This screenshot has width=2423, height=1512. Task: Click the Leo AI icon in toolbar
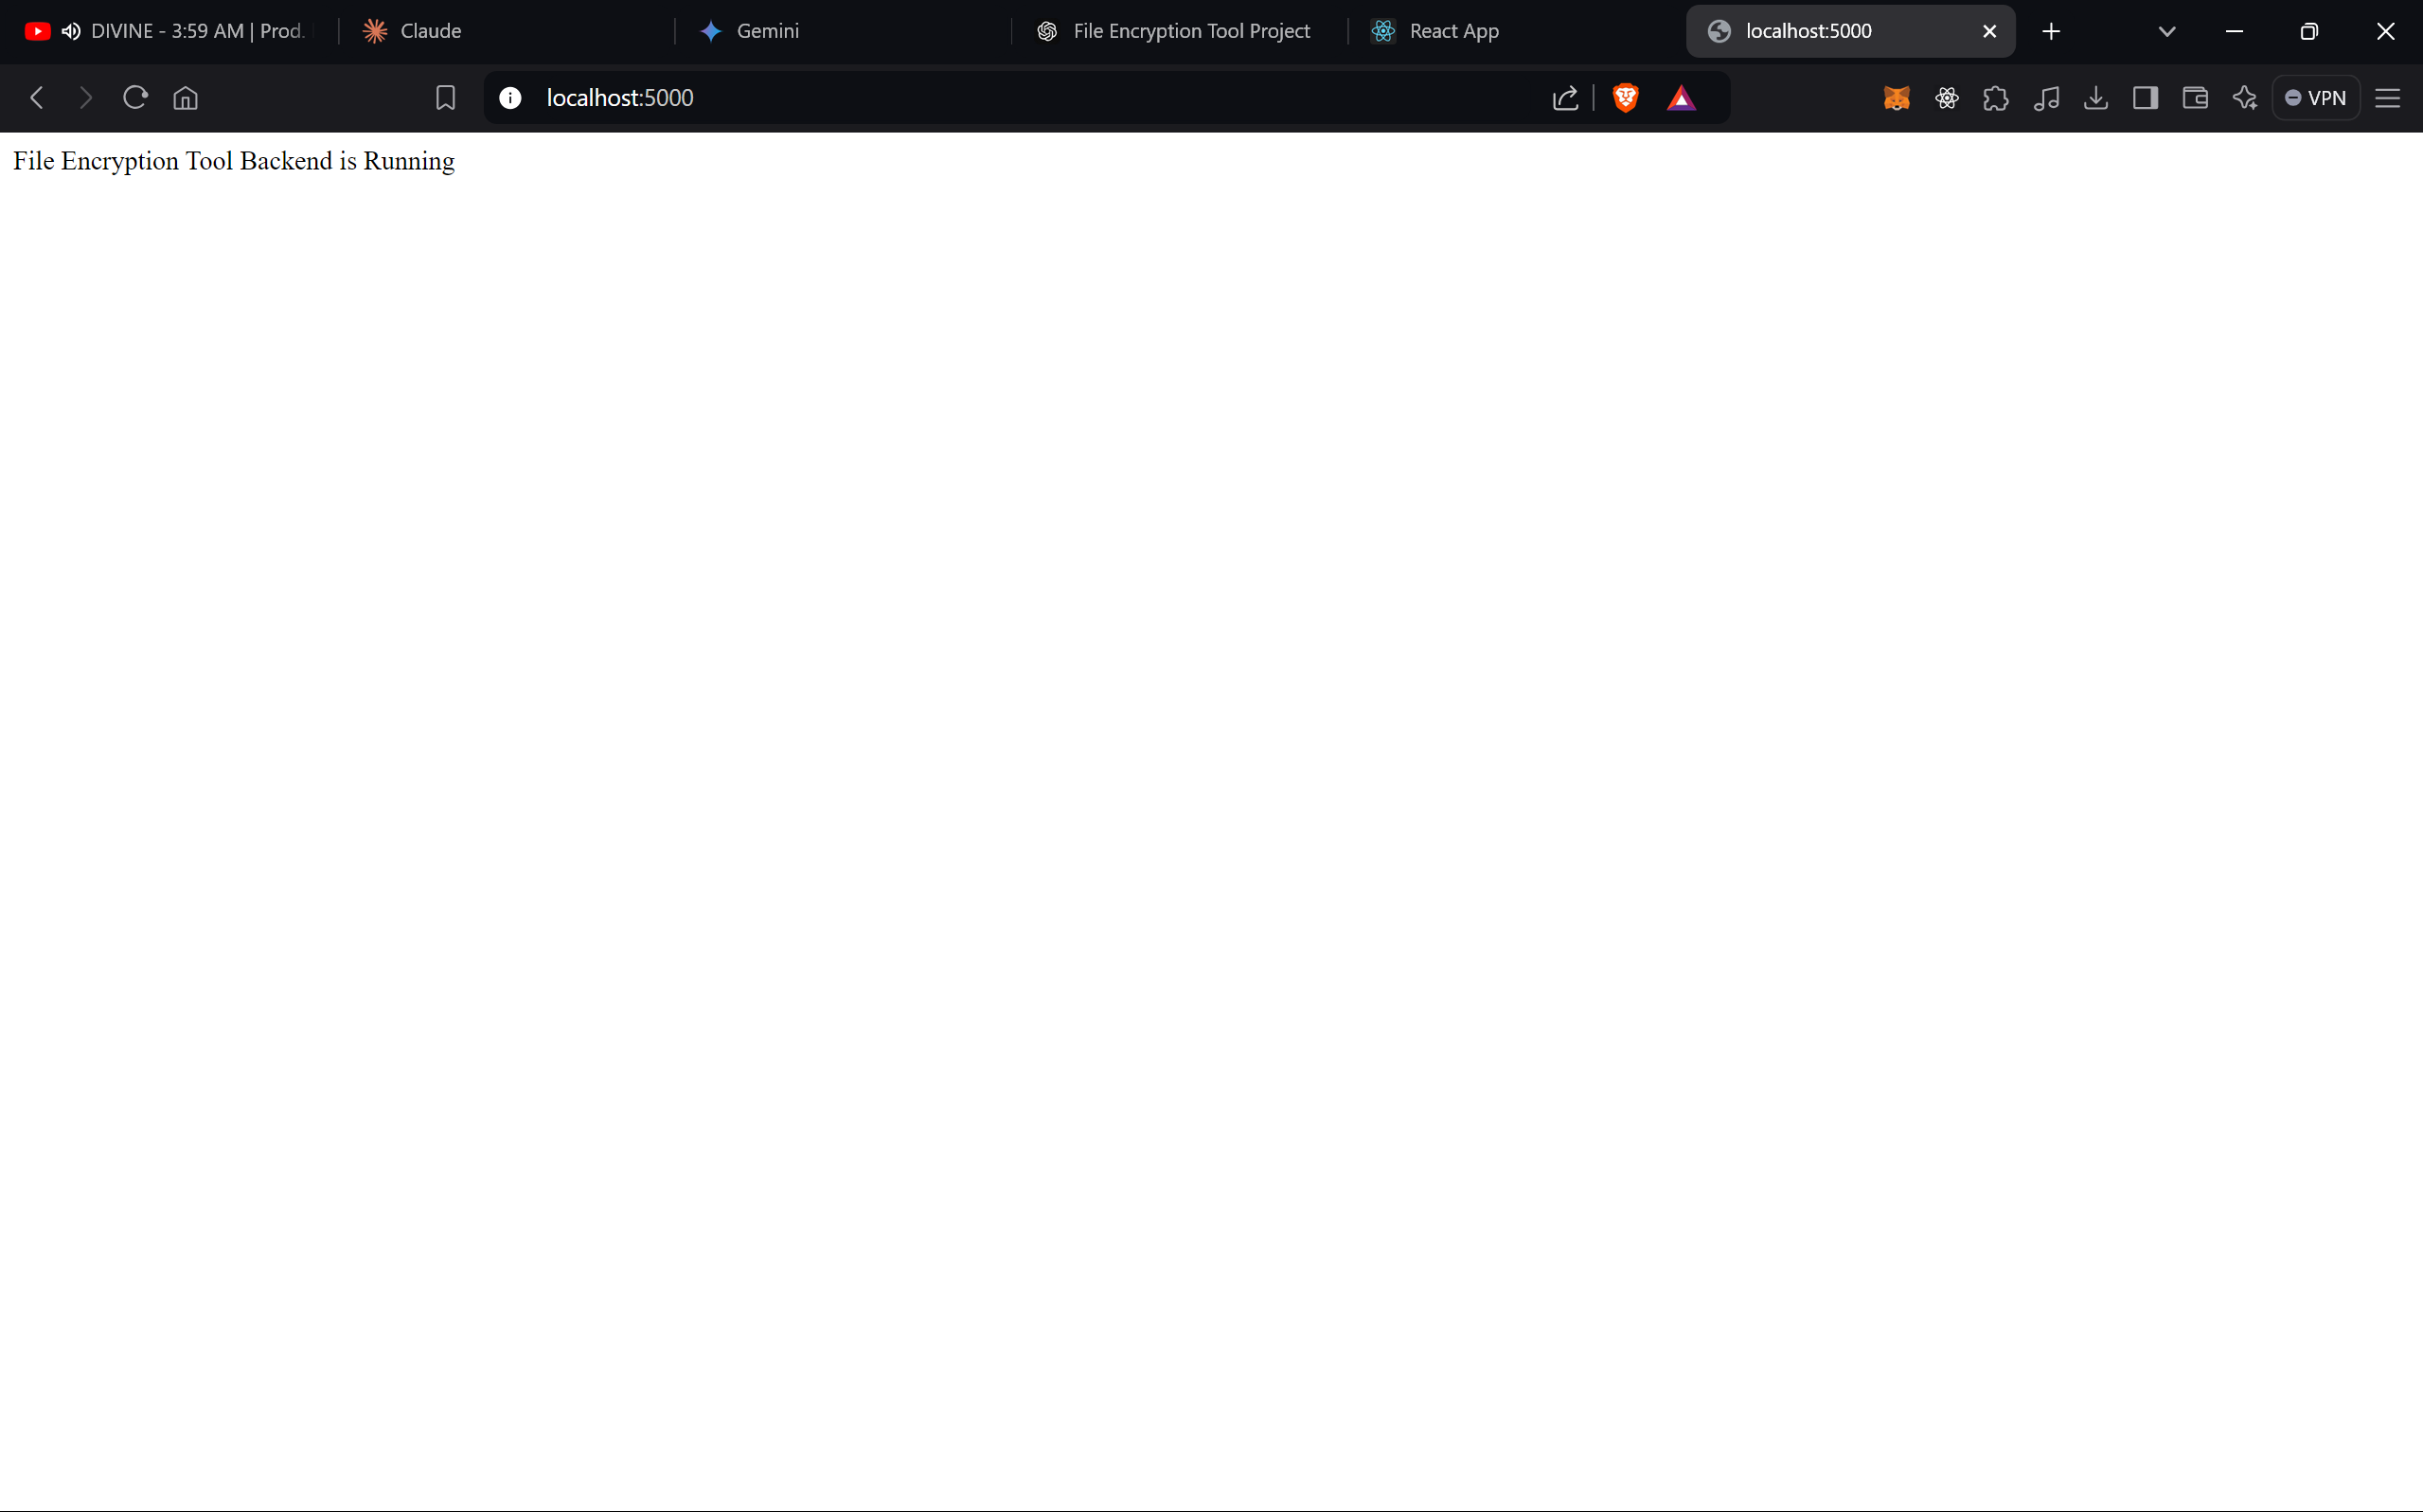(2245, 98)
